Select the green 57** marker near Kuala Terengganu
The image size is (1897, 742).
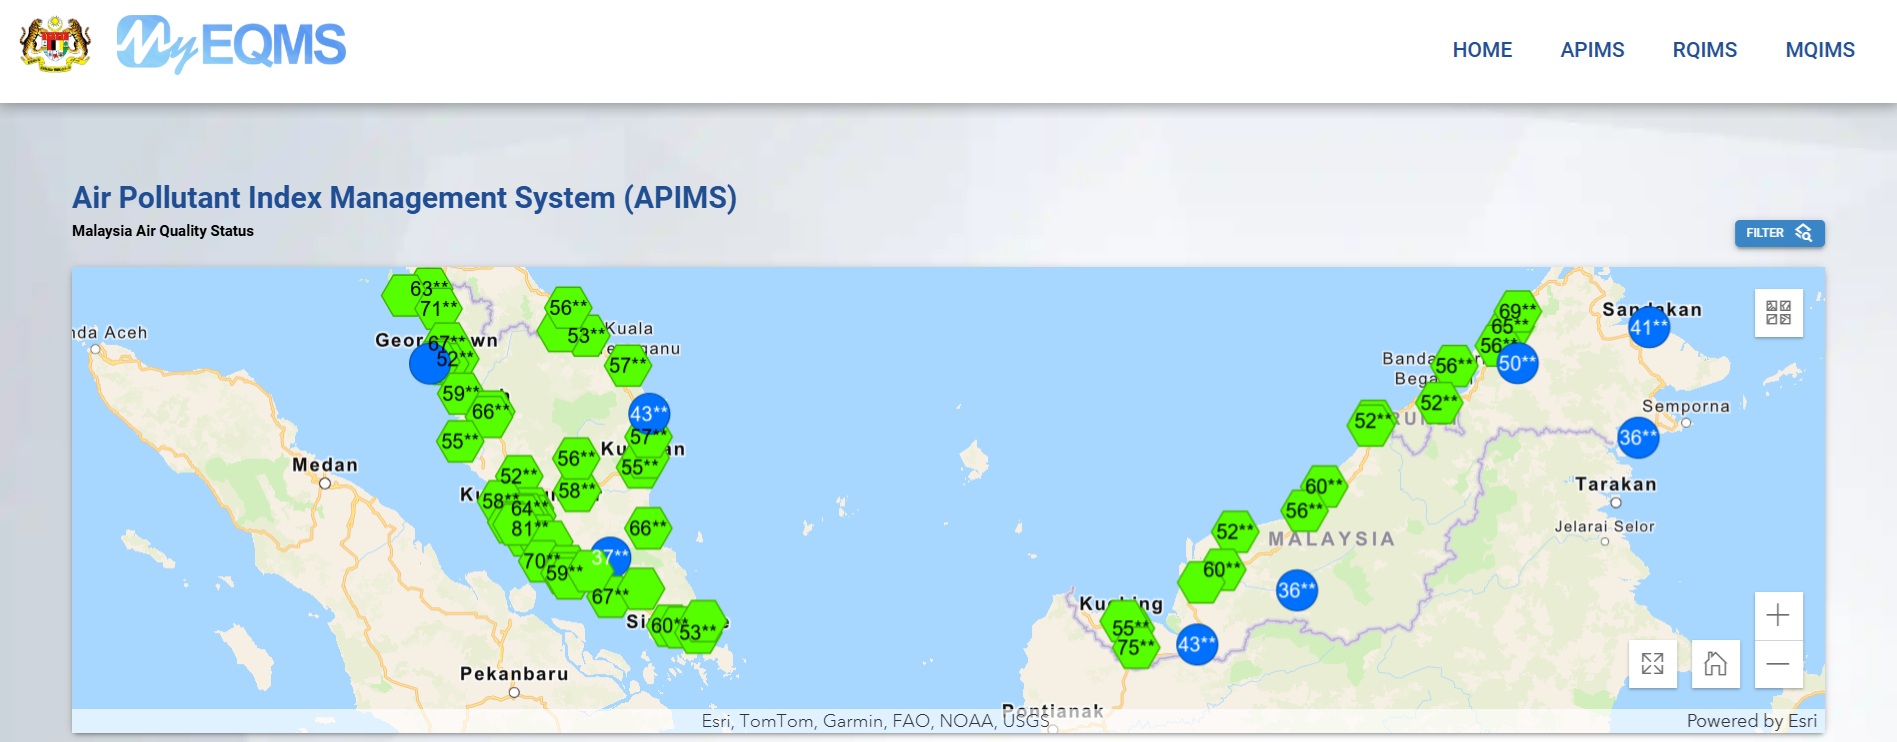coord(628,365)
